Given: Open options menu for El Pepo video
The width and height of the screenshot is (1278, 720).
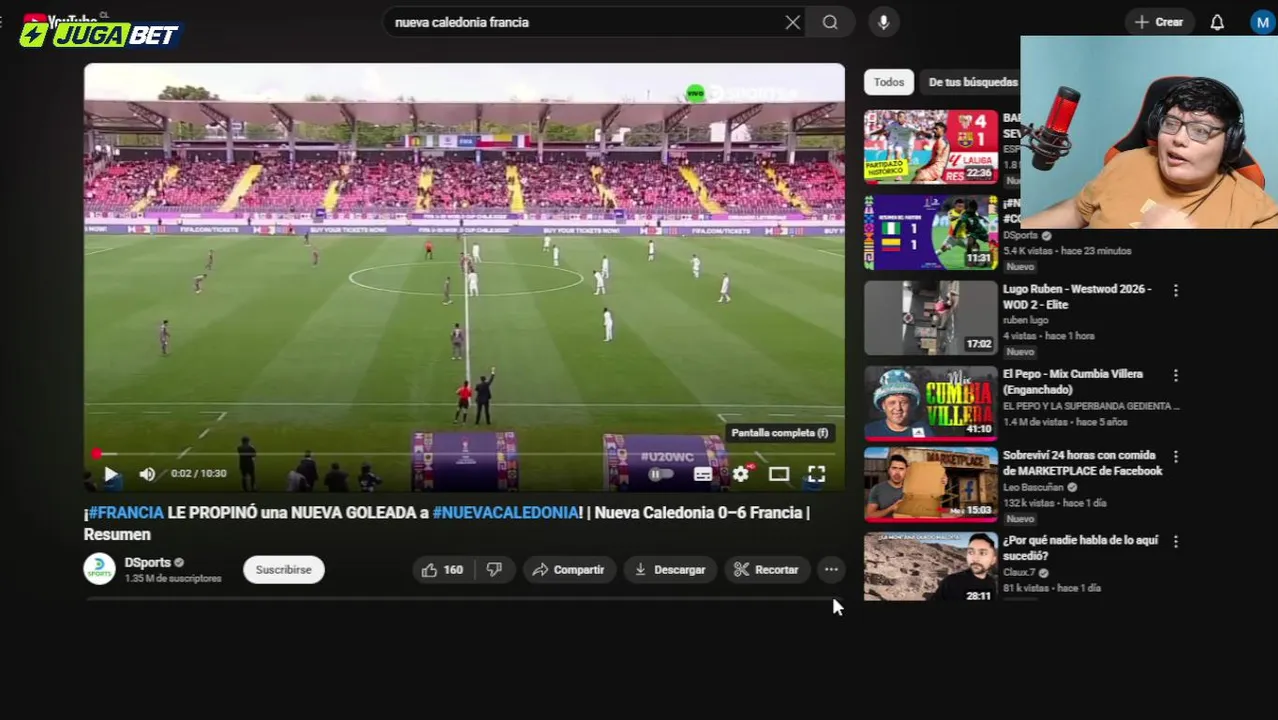Looking at the screenshot, I should coord(1176,375).
